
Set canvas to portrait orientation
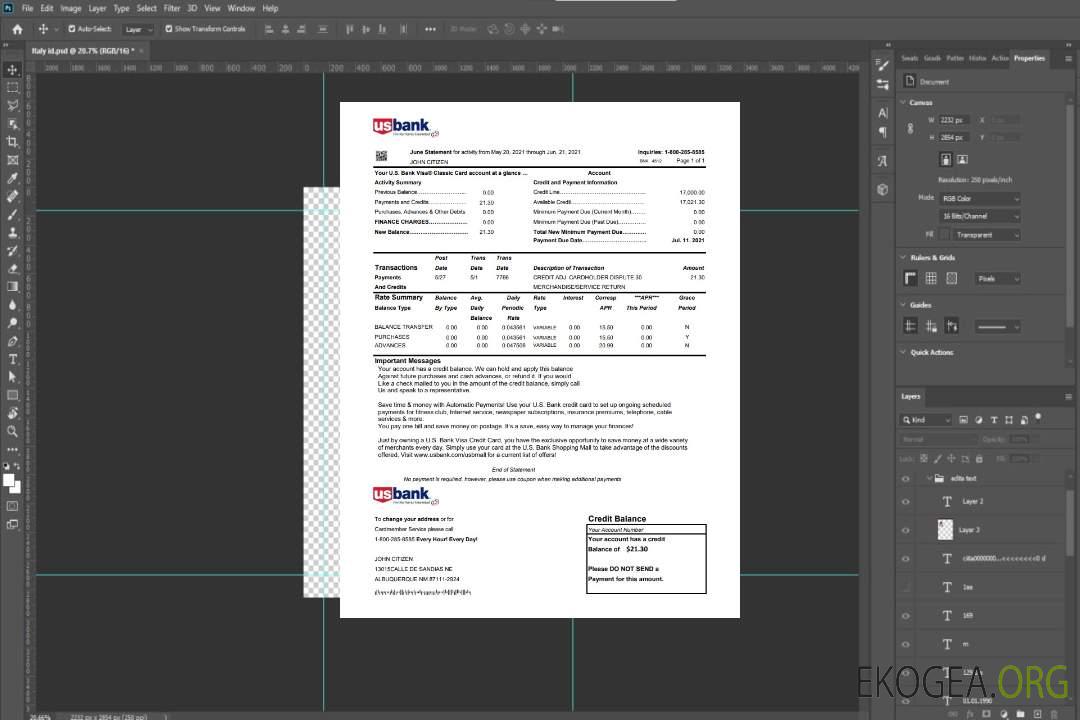click(x=946, y=160)
